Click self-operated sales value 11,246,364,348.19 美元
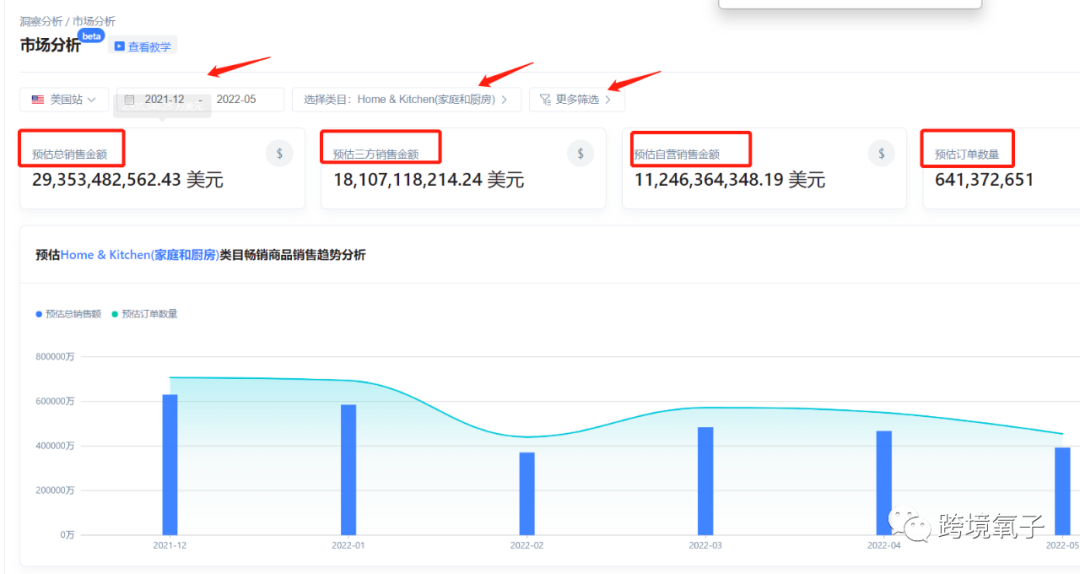 point(729,180)
